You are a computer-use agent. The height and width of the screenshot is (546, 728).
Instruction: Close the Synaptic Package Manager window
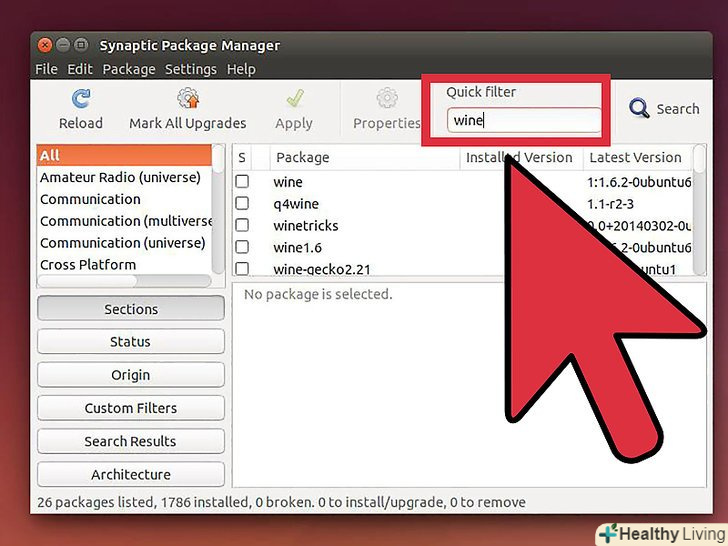[x=45, y=45]
